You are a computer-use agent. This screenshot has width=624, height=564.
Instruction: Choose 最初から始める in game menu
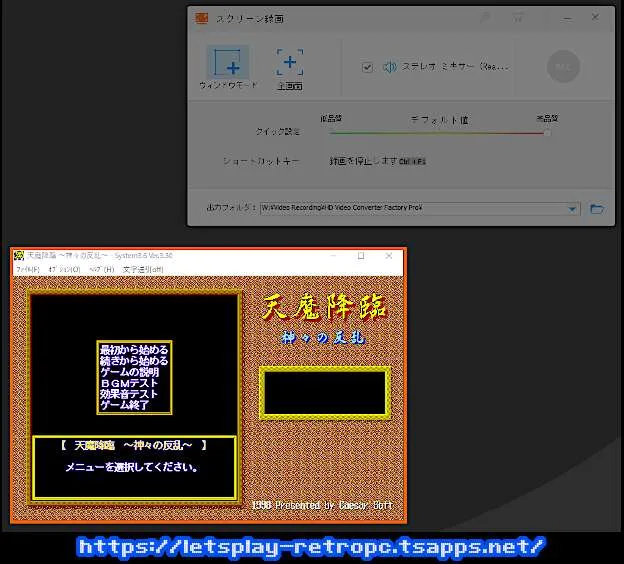tap(134, 350)
